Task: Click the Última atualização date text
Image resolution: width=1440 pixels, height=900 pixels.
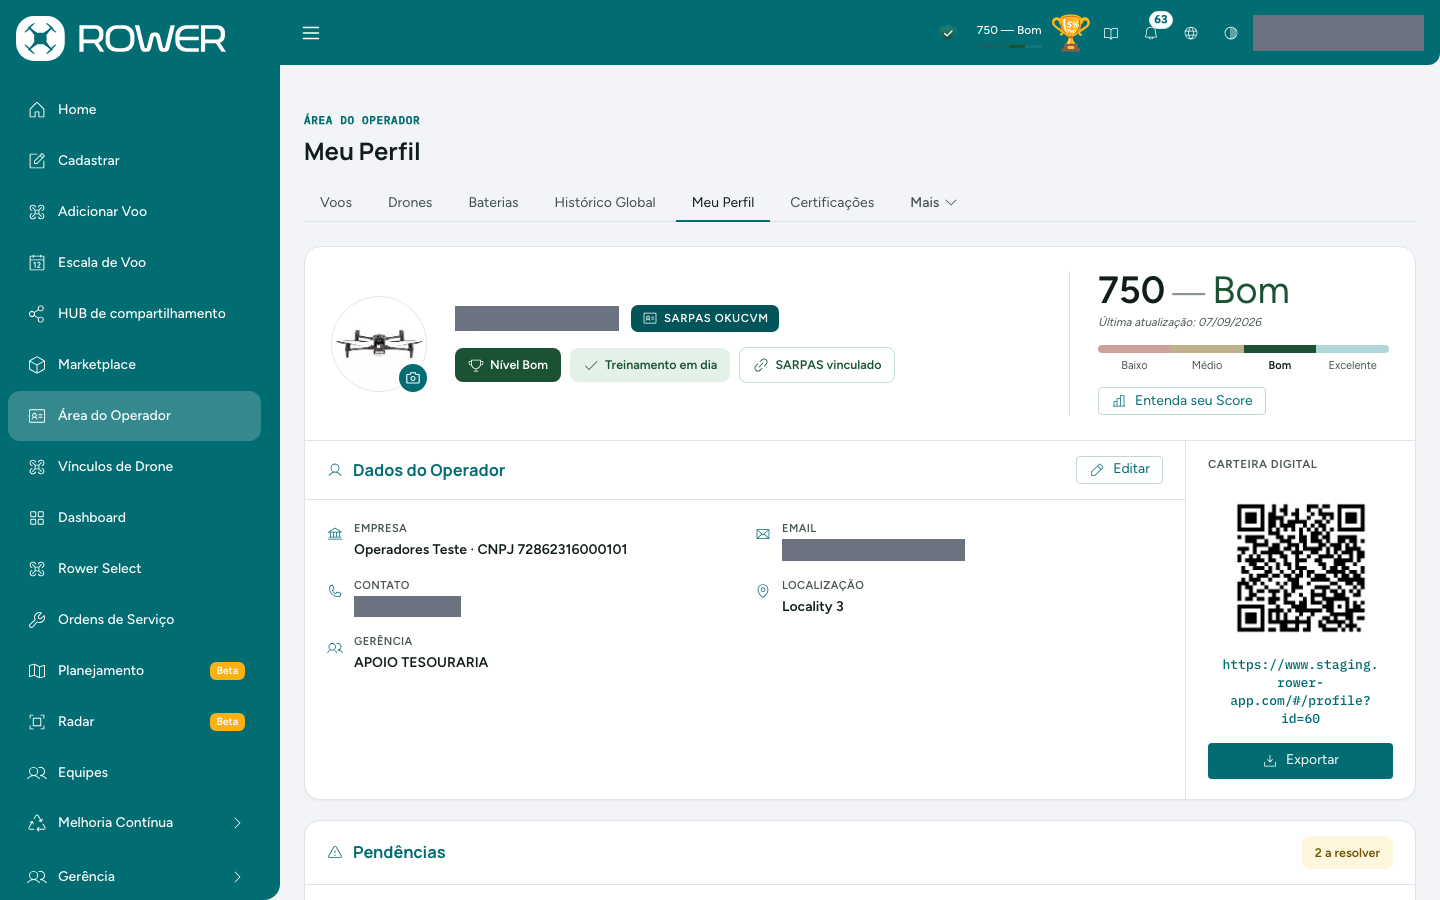Action: [x=1180, y=323]
